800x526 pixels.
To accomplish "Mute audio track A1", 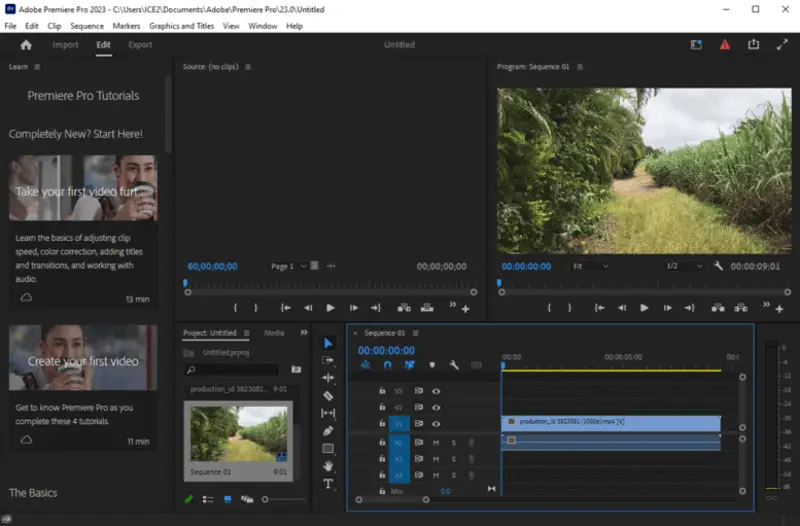I will pos(436,442).
